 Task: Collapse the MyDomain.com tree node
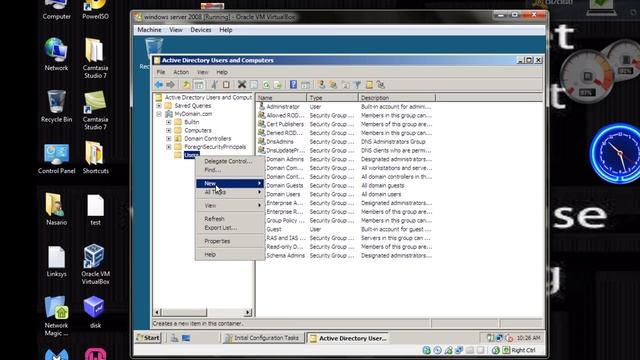click(159, 114)
